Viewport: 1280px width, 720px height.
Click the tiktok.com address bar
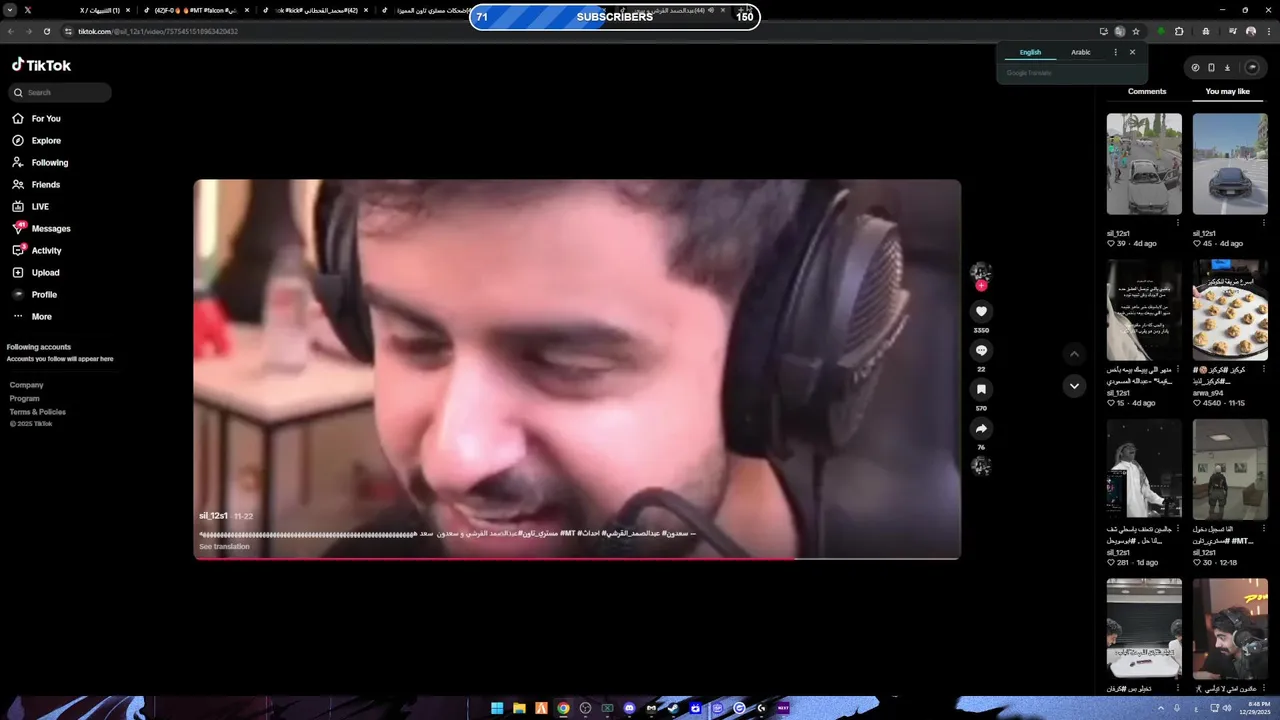coord(580,31)
